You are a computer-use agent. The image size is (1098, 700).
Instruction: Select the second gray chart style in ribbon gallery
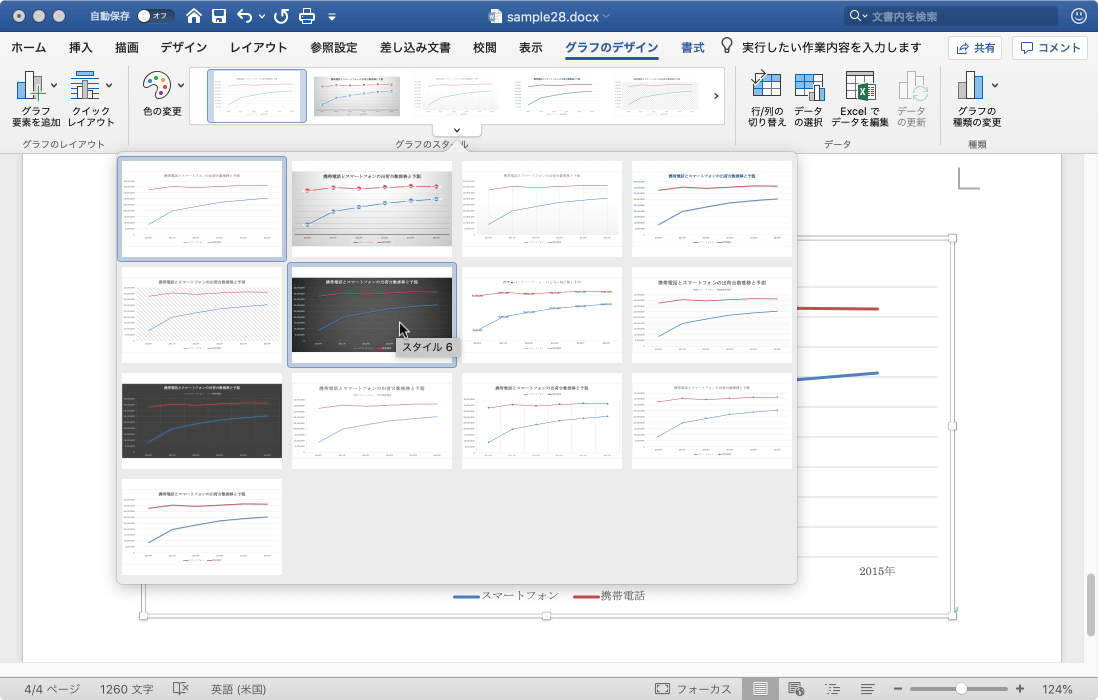click(x=357, y=96)
